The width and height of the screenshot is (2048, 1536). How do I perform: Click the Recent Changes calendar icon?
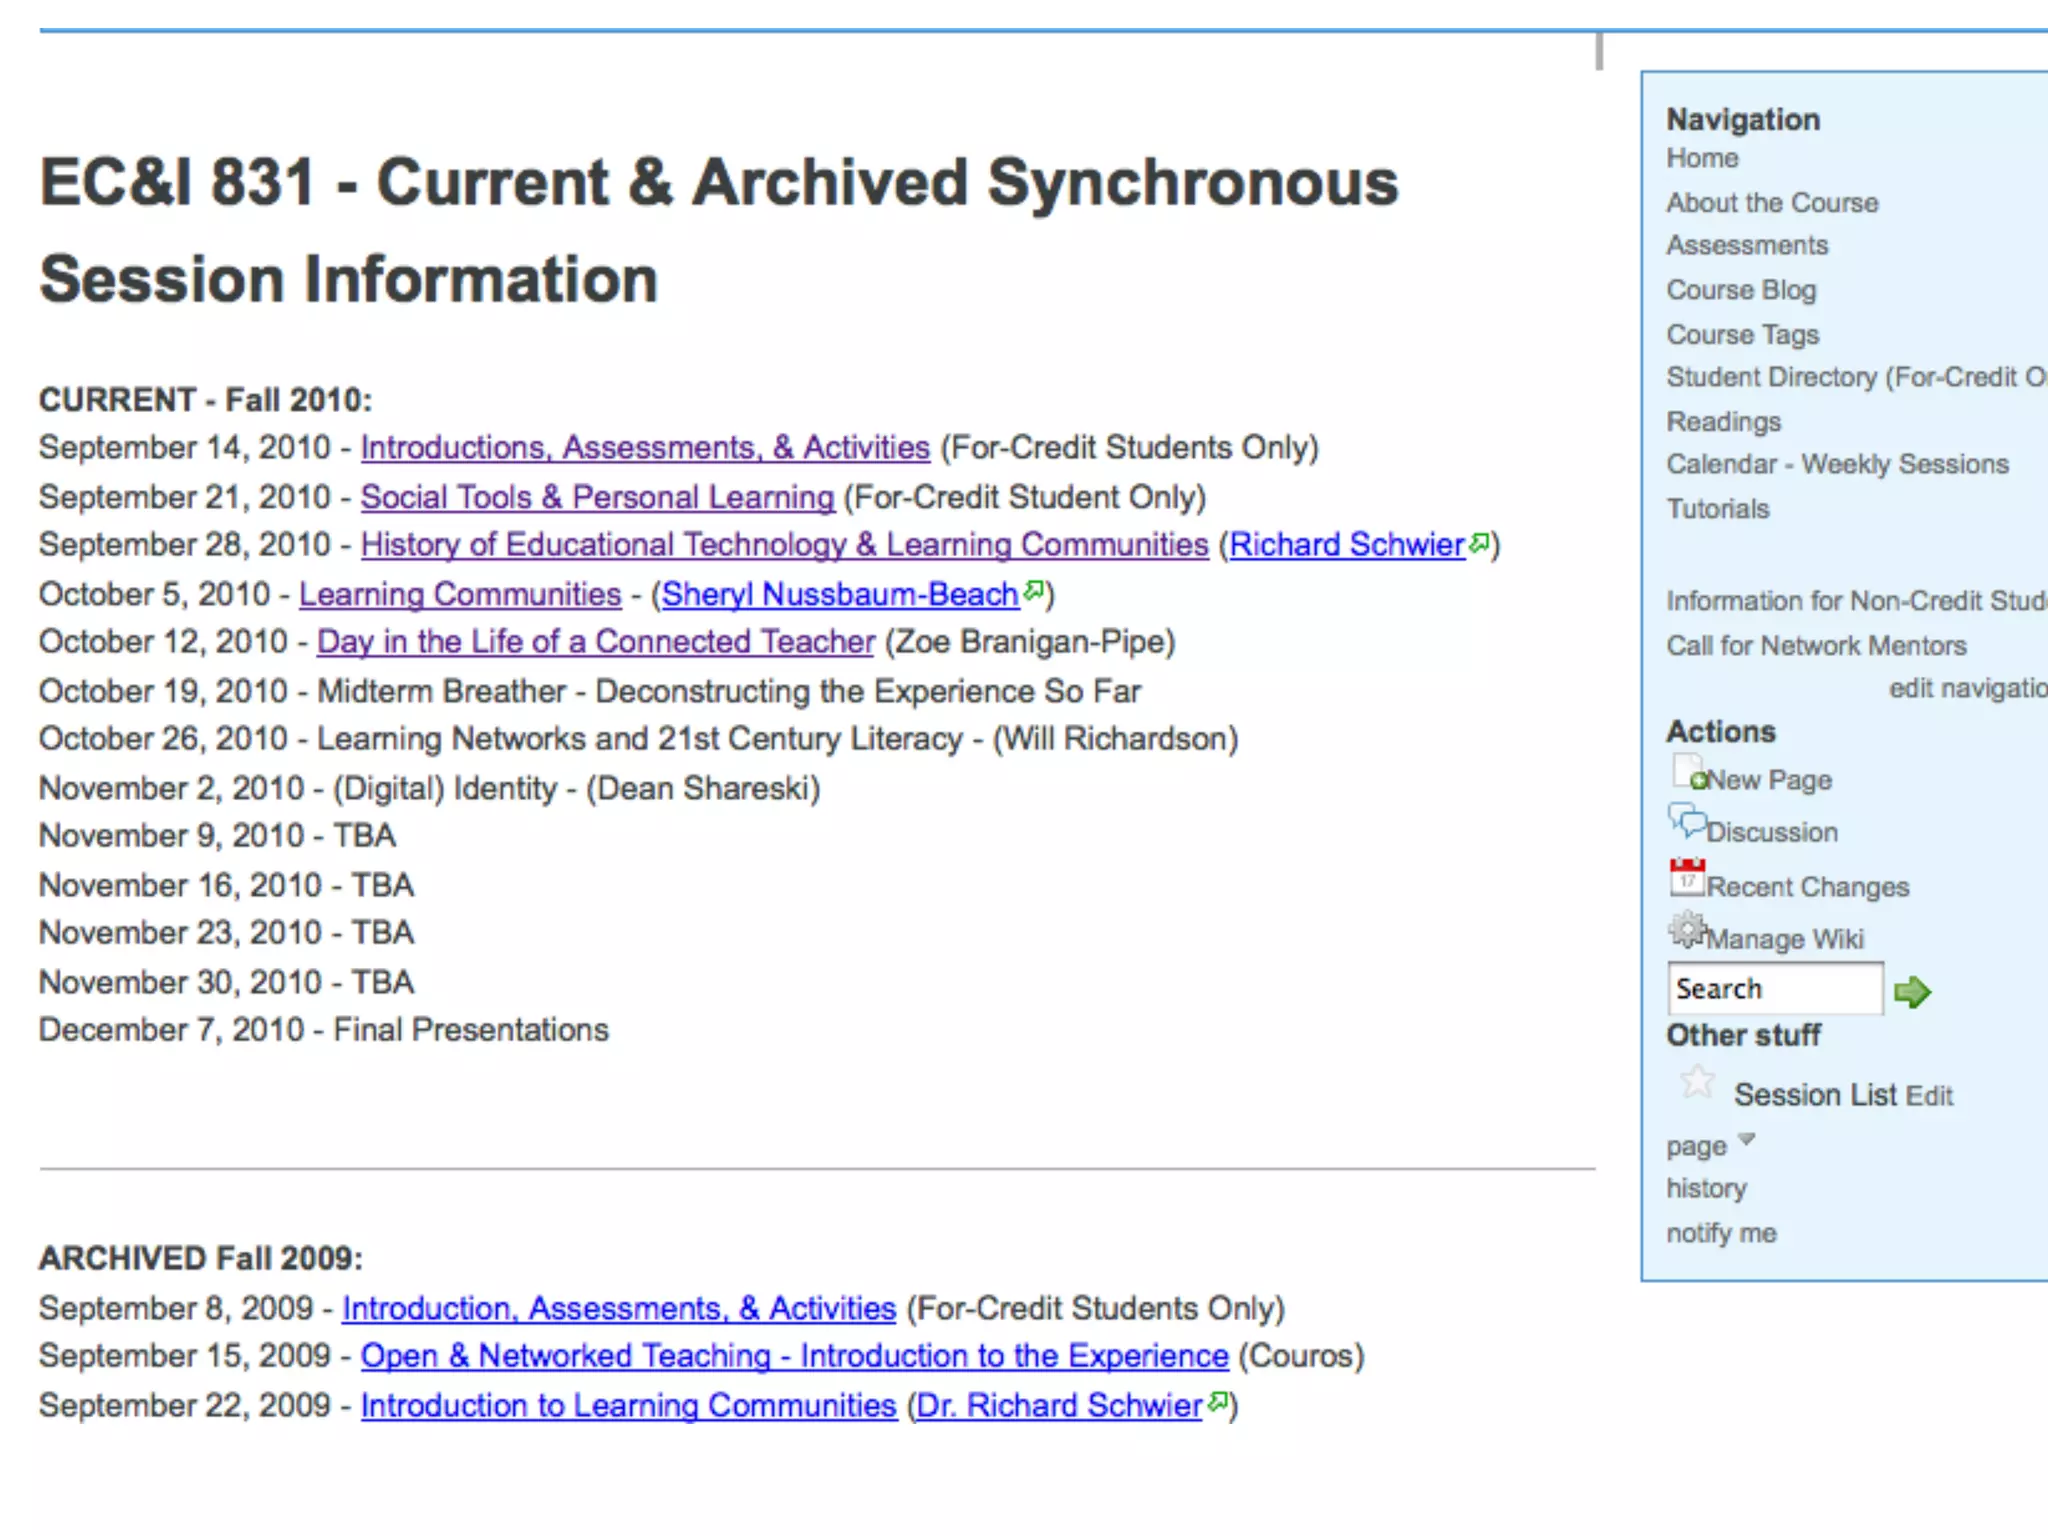tap(1687, 878)
